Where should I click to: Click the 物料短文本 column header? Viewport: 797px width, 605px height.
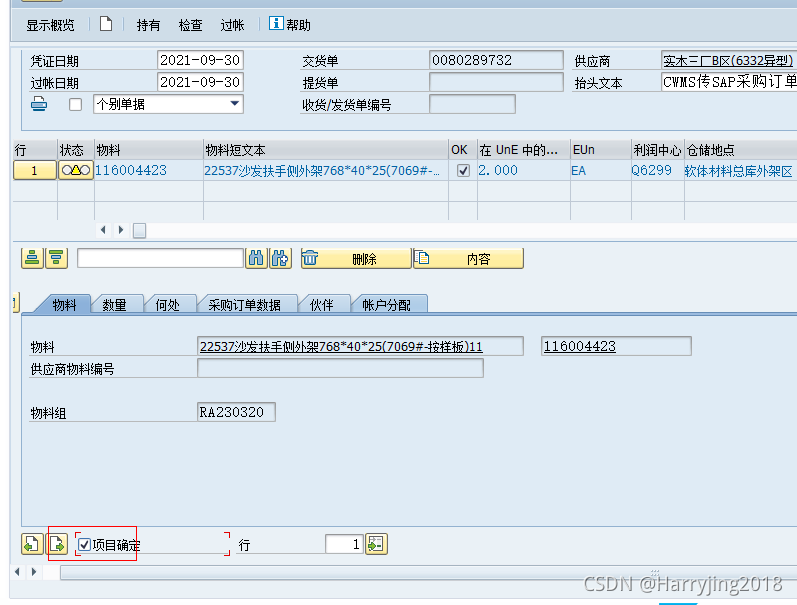(325, 150)
